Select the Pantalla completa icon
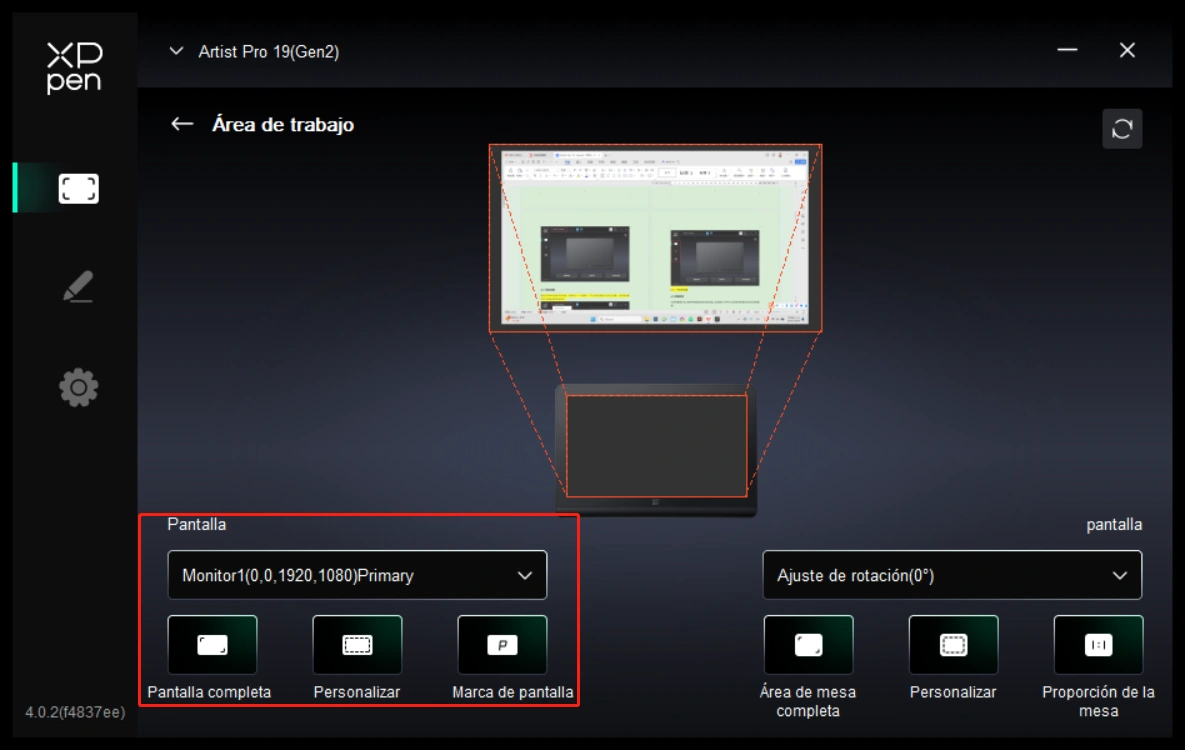This screenshot has height=750, width=1185. pyautogui.click(x=212, y=645)
